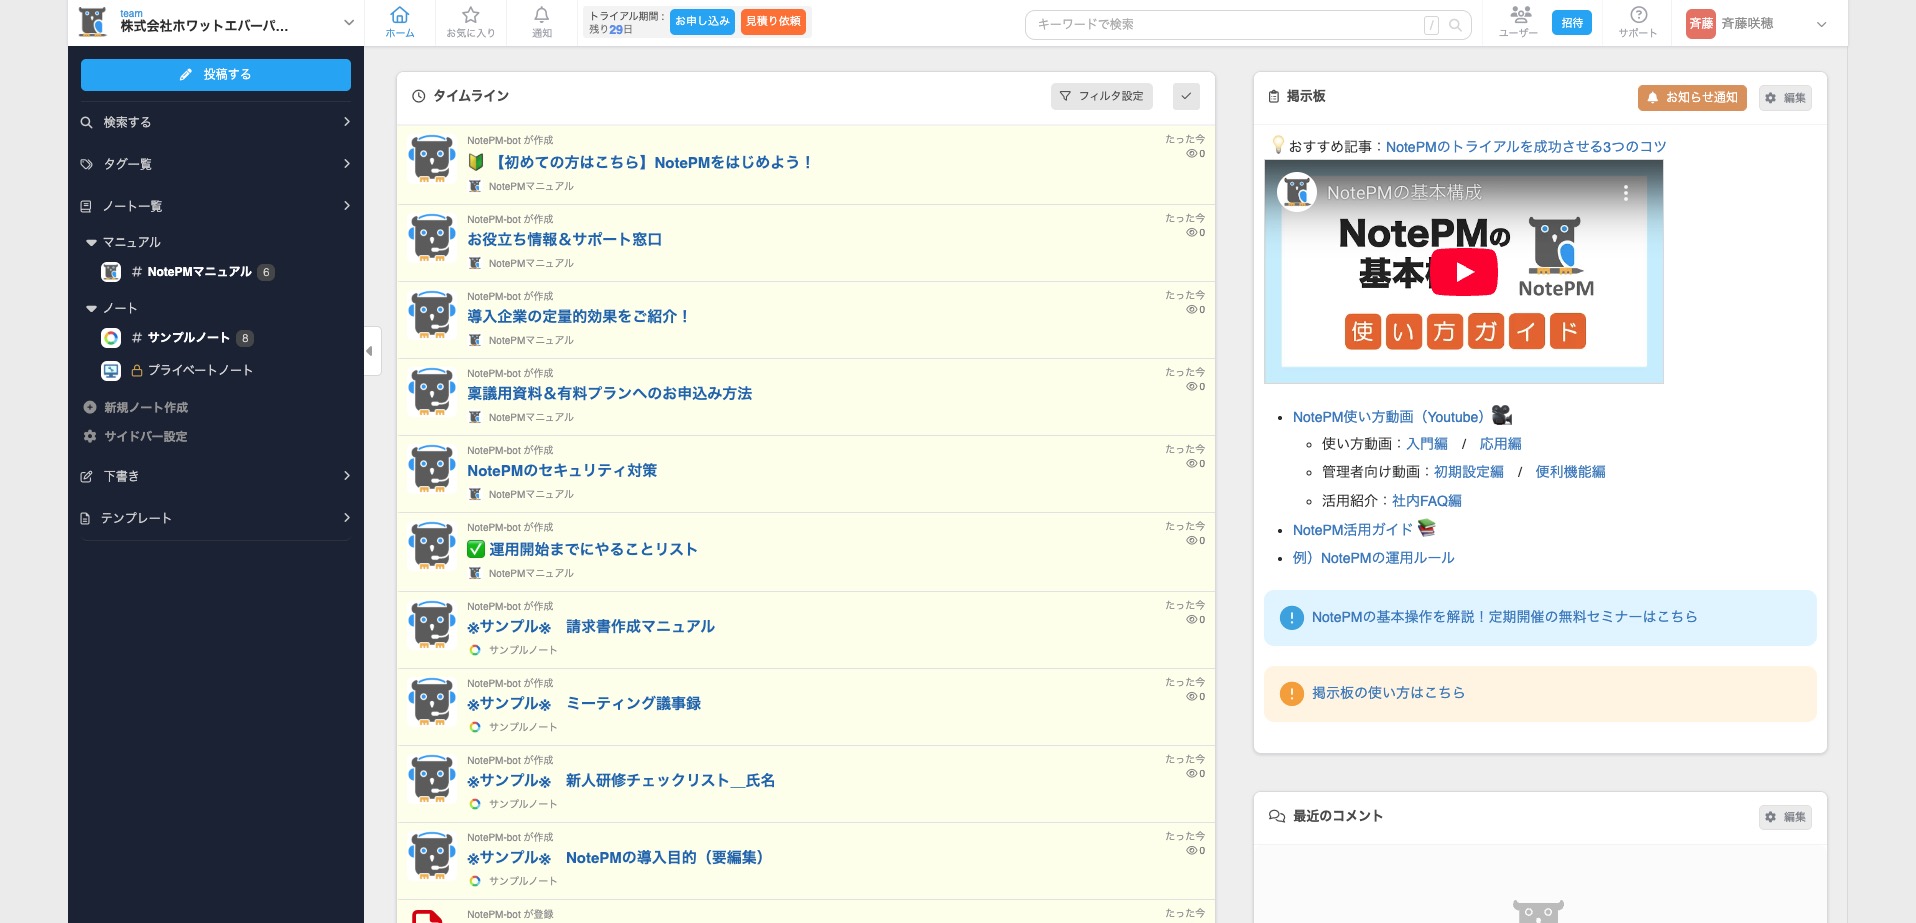
Task: Click the Home icon in top navigation
Action: 400,16
